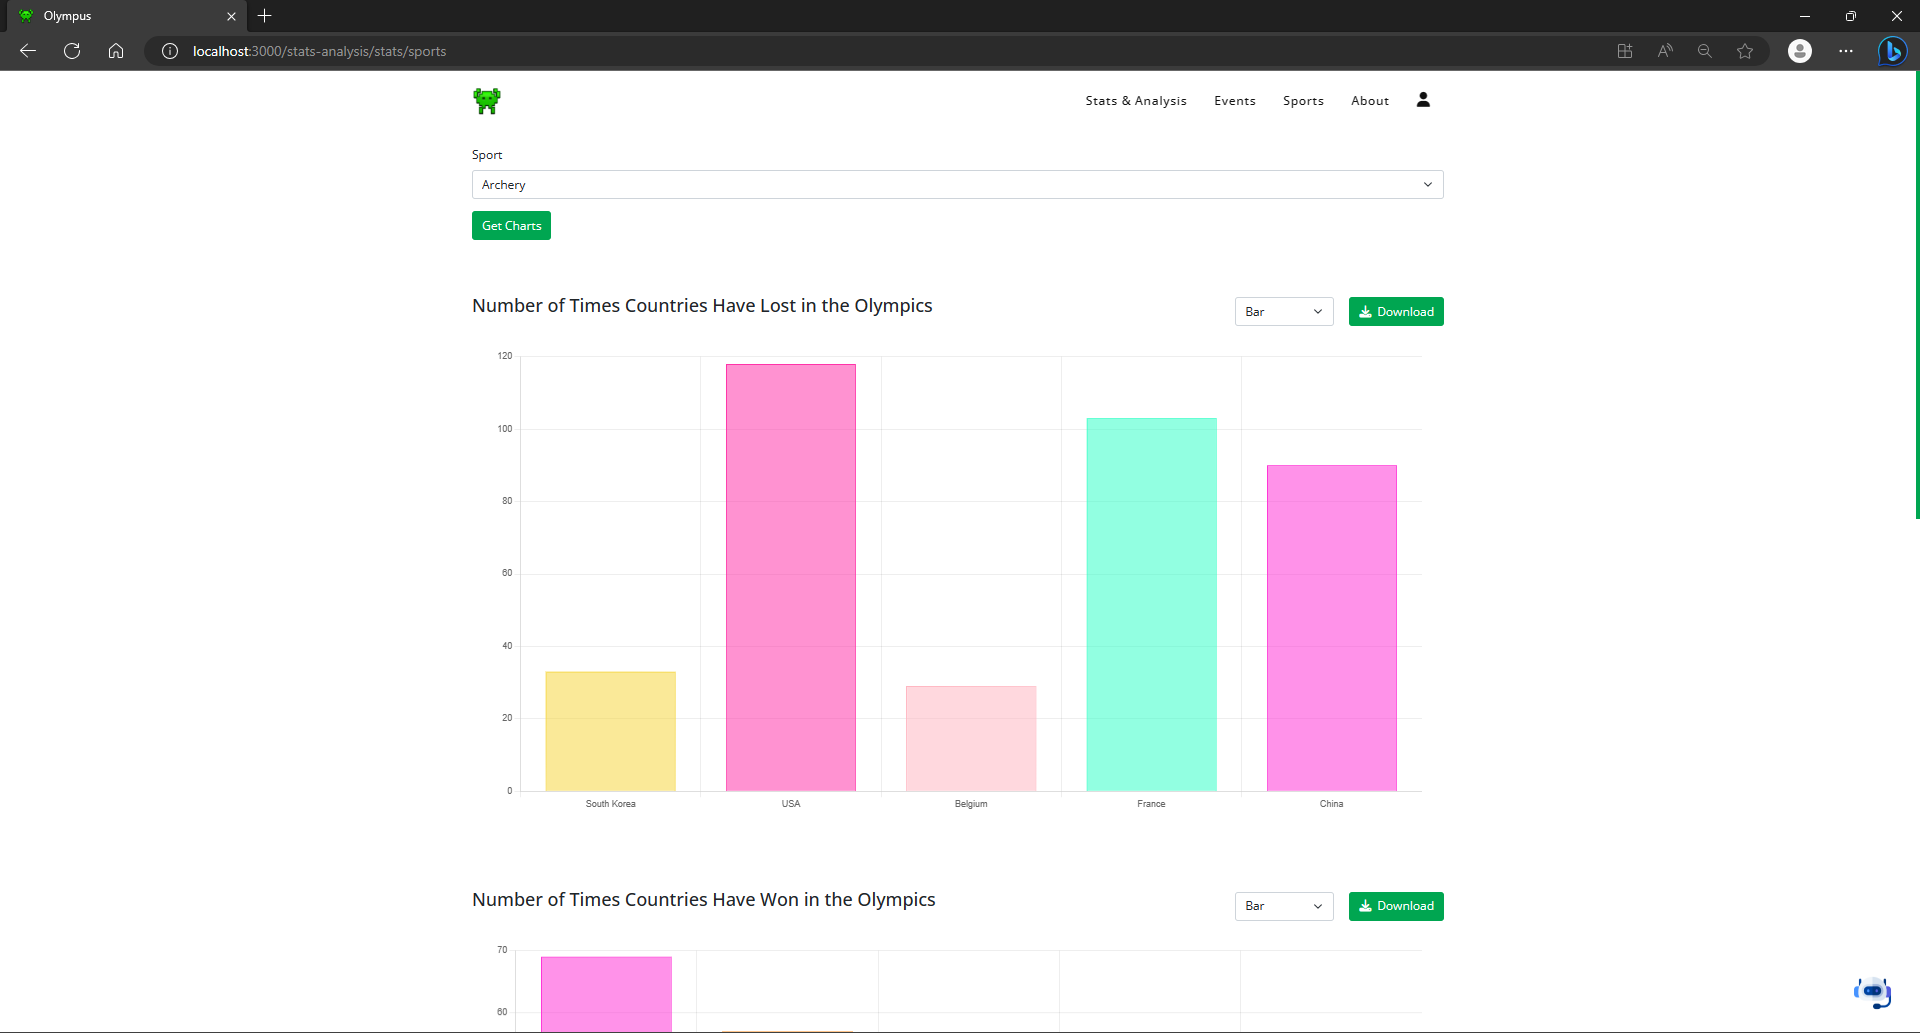Click the browser address bar URL
The image size is (1920, 1033).
point(320,51)
